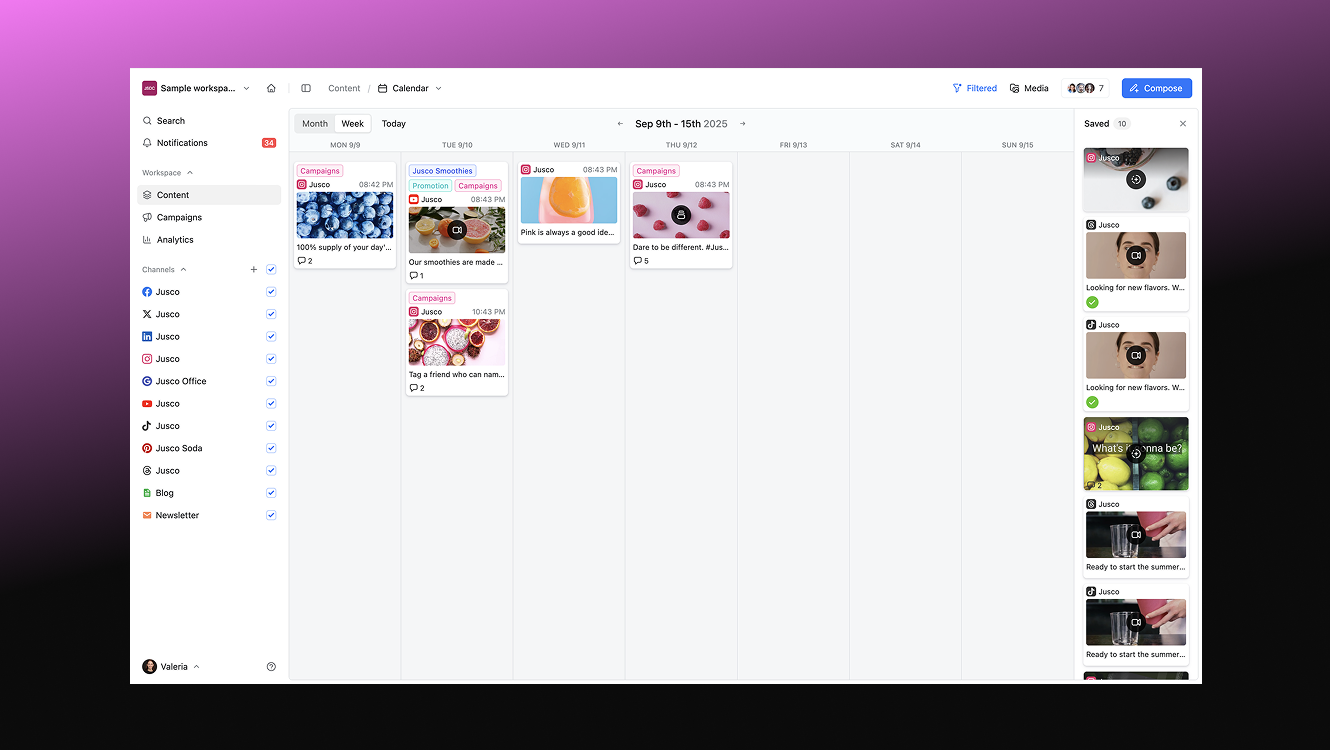Toggle the all-channels checkbox beside Channels header
The image size is (1330, 750).
[271, 270]
